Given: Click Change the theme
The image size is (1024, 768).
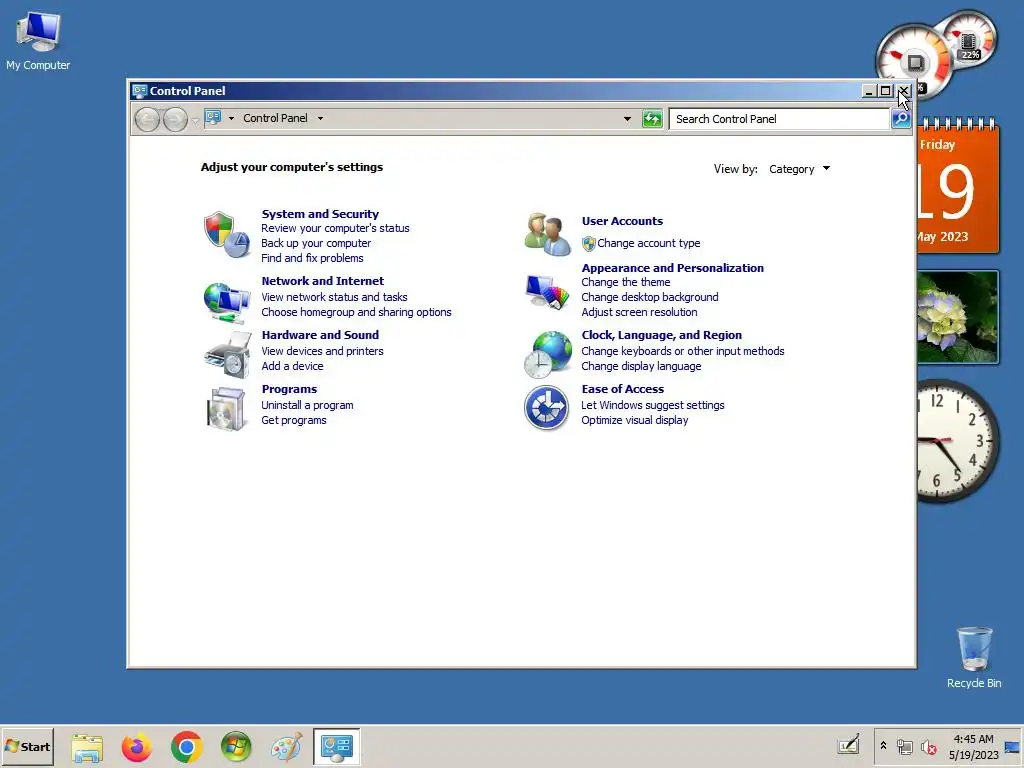Looking at the screenshot, I should pos(626,282).
